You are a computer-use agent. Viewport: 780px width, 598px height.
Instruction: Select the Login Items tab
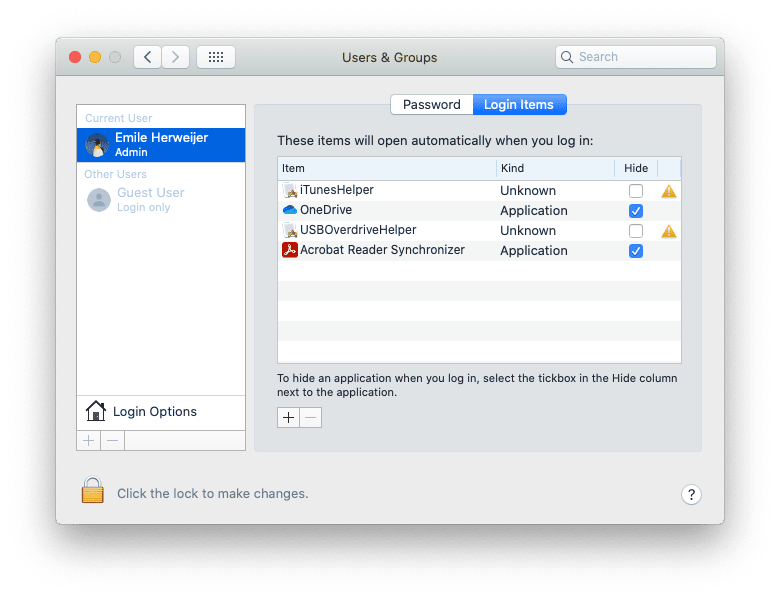(519, 104)
